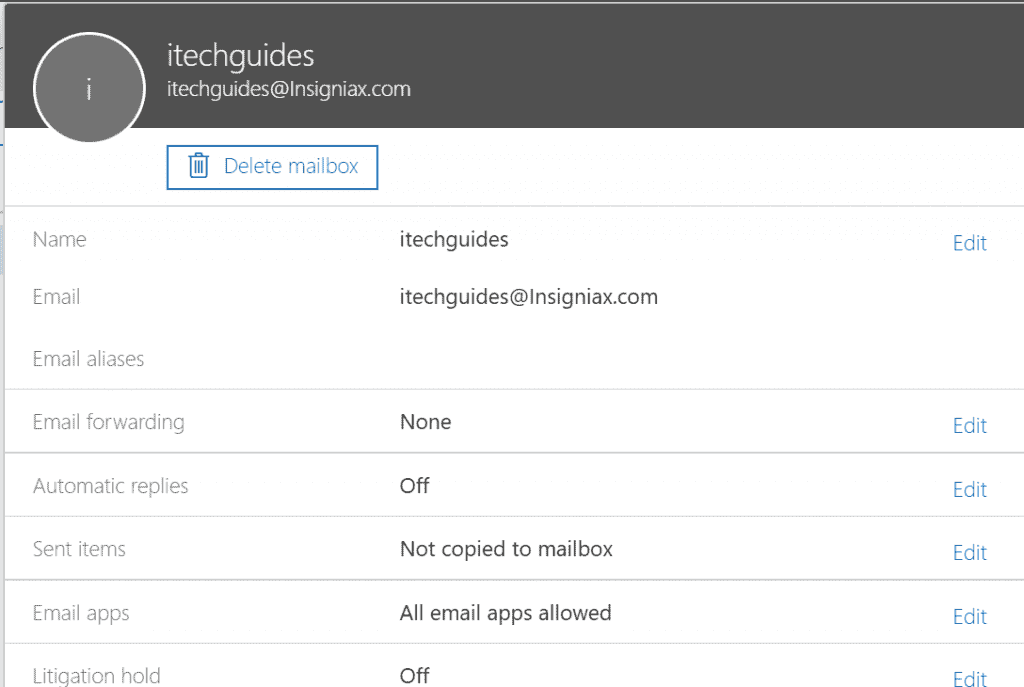Click the circular profile avatar with letter i
1024x687 pixels.
coord(89,88)
